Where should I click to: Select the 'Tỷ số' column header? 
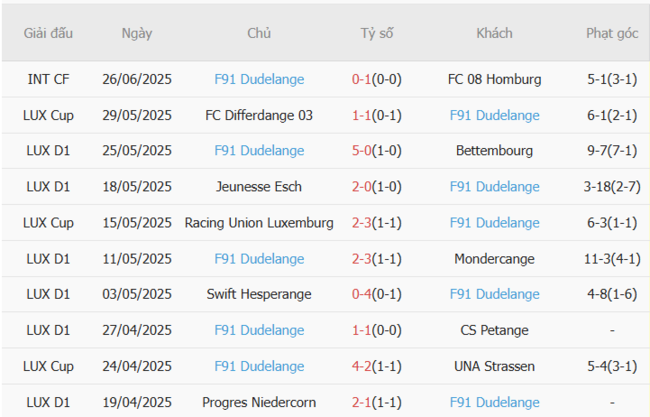(377, 33)
